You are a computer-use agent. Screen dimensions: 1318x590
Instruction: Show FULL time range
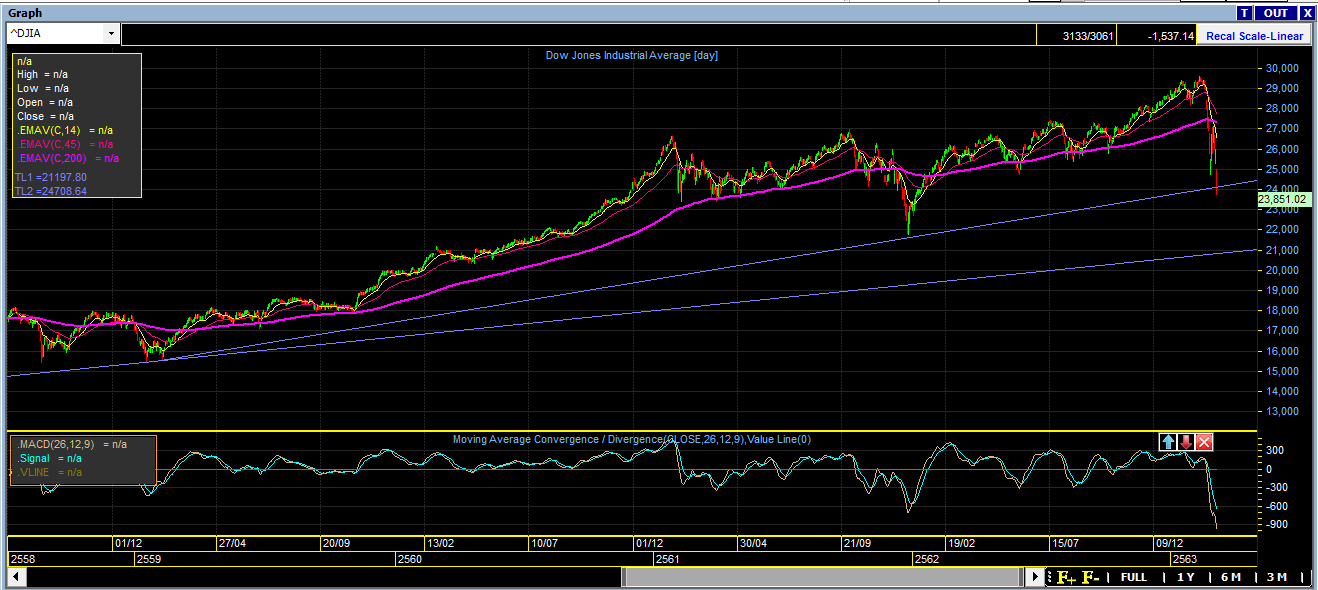coord(1134,577)
